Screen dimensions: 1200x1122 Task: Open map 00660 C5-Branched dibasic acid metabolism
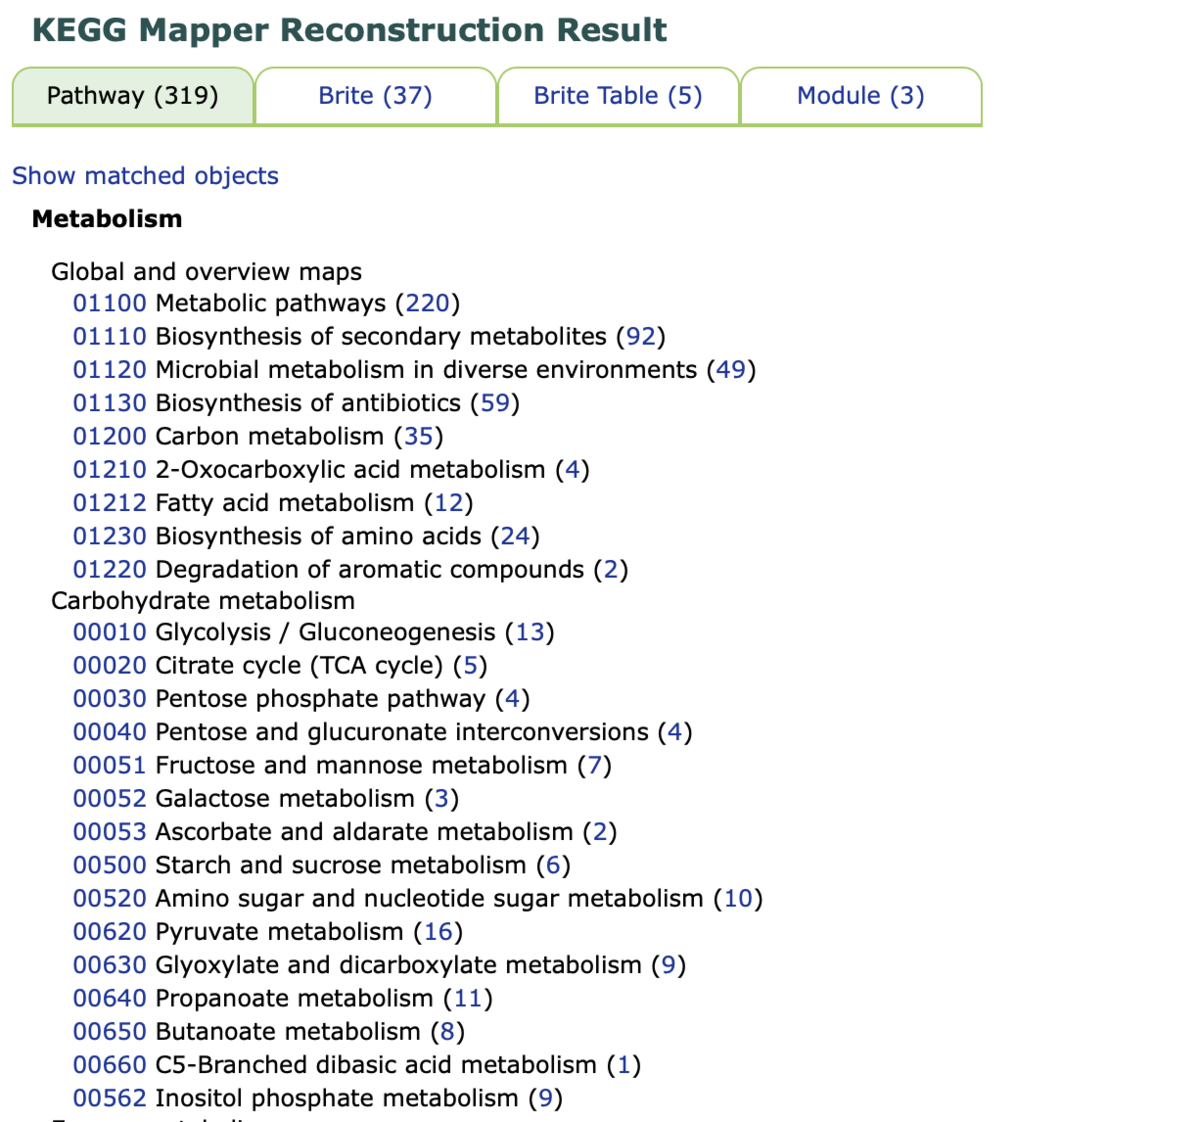coord(110,1065)
